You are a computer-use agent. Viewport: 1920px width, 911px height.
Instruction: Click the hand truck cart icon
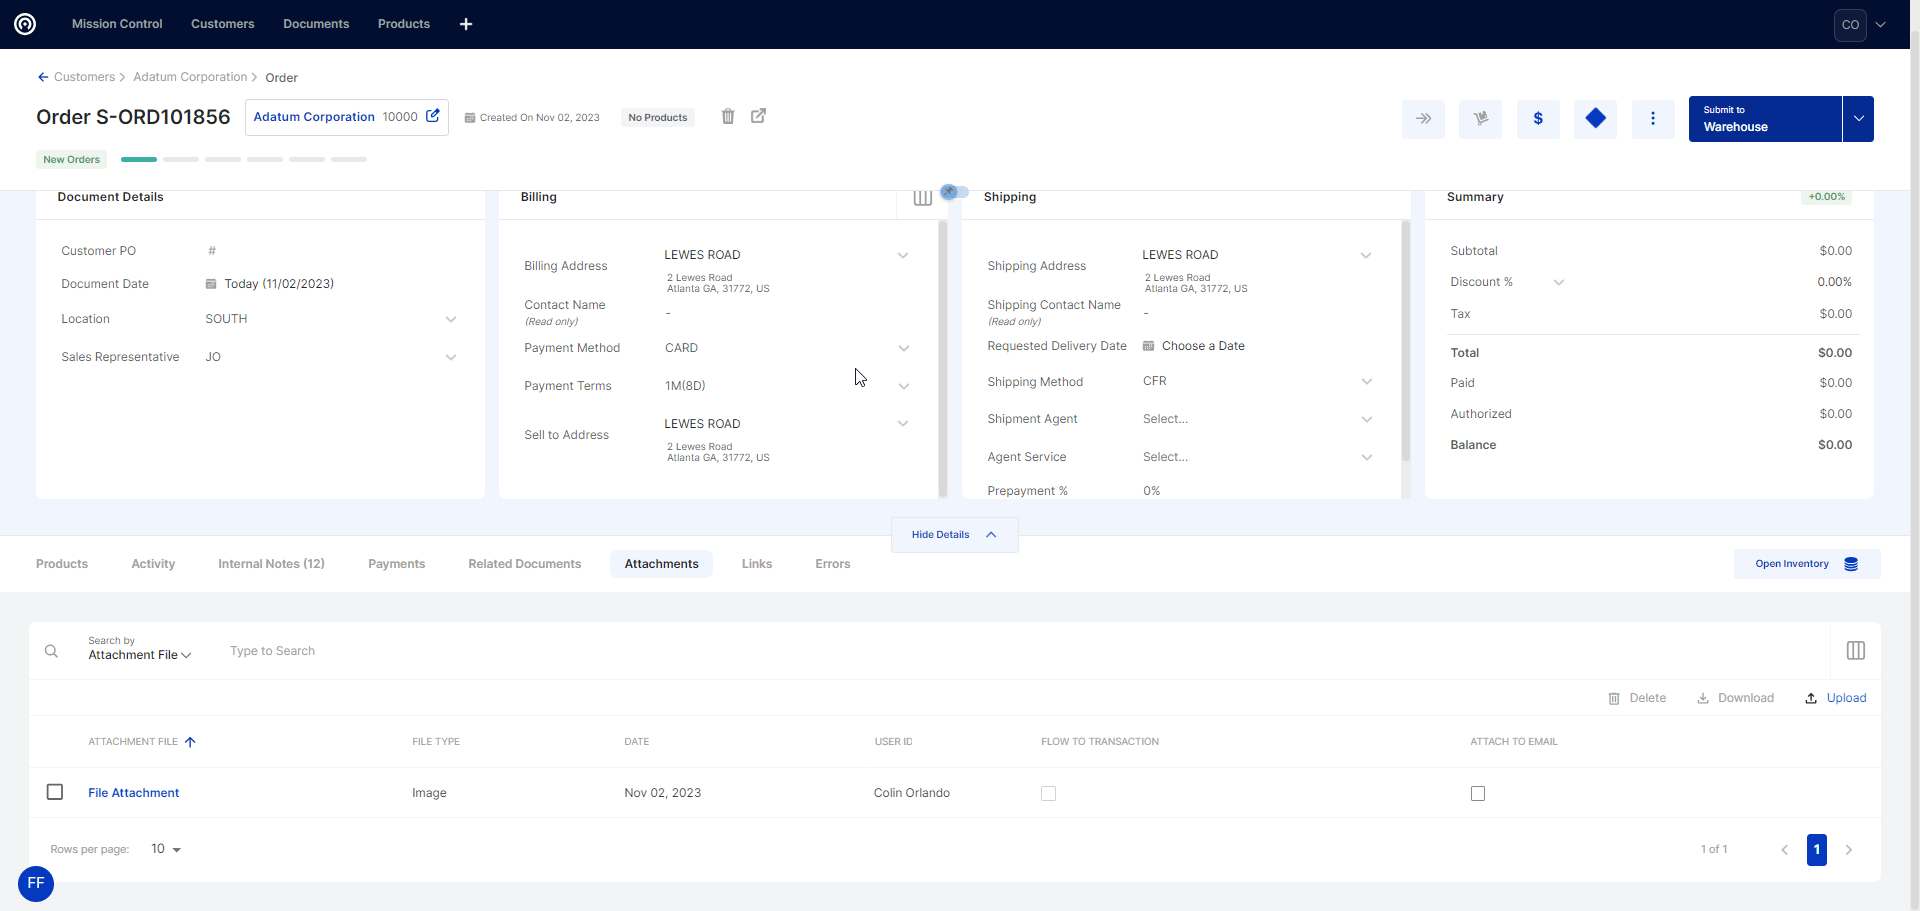pyautogui.click(x=1480, y=119)
